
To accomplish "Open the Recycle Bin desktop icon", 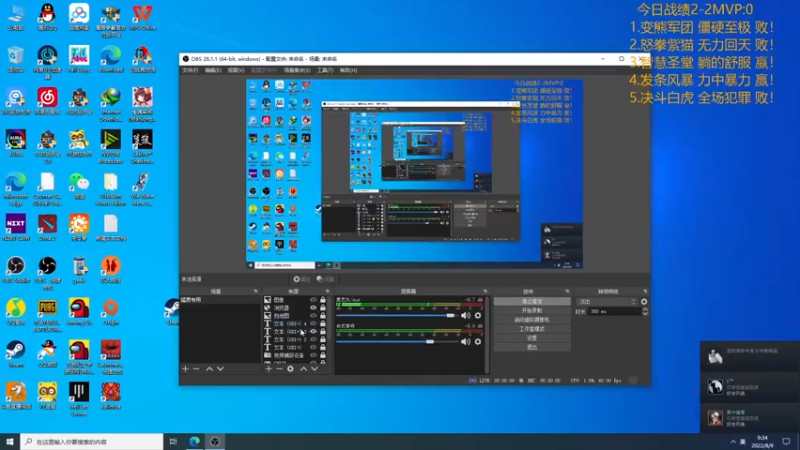I will pos(16,59).
